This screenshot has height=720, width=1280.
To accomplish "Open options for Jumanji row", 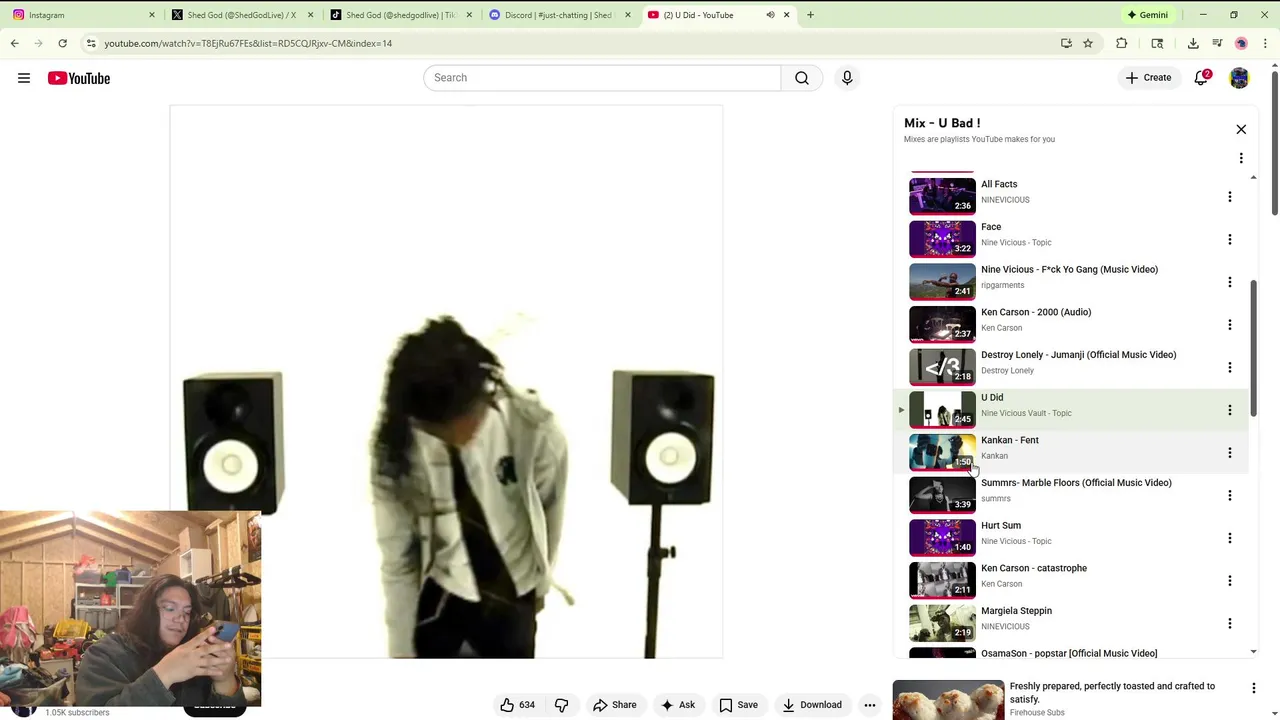I will click(x=1230, y=367).
